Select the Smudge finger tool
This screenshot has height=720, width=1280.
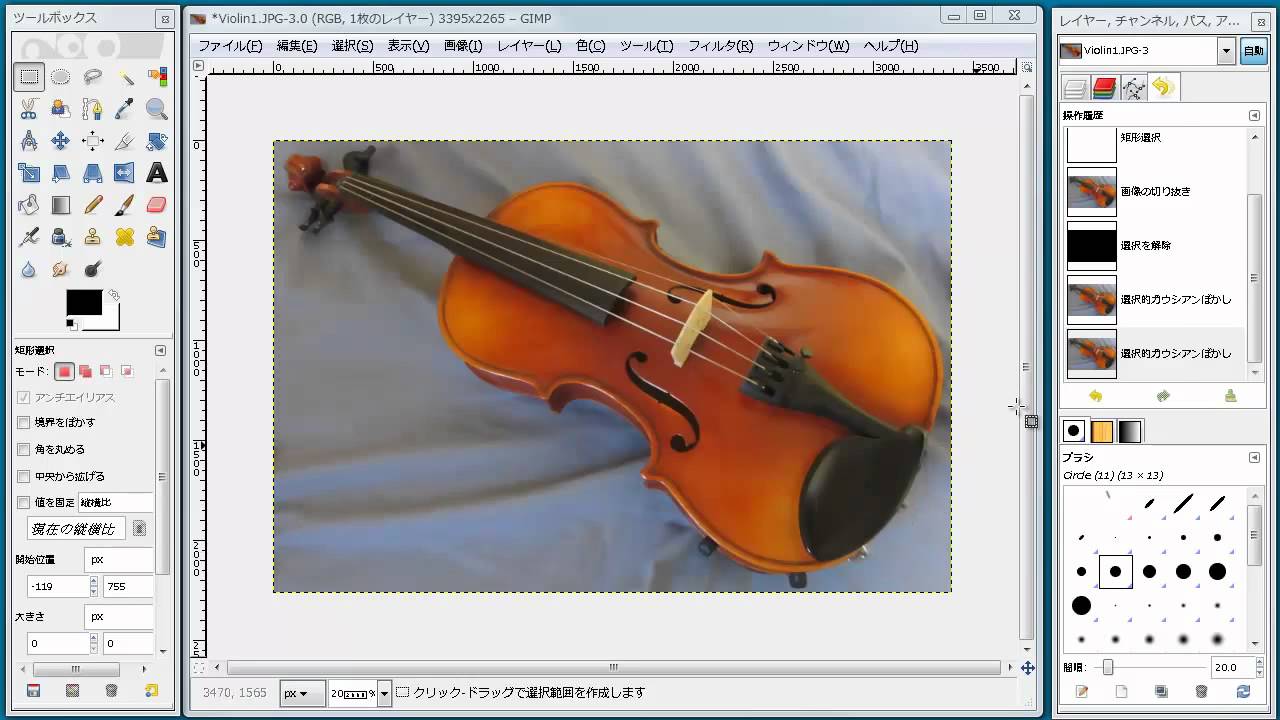pos(61,269)
